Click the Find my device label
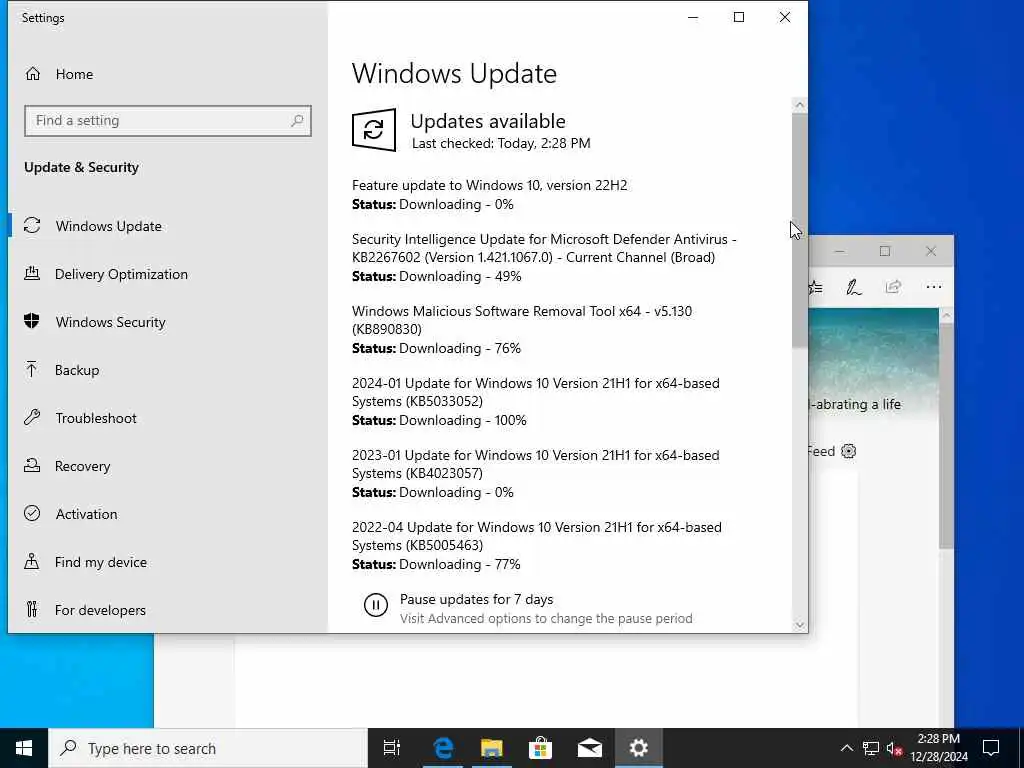Image resolution: width=1024 pixels, height=768 pixels. (x=101, y=562)
